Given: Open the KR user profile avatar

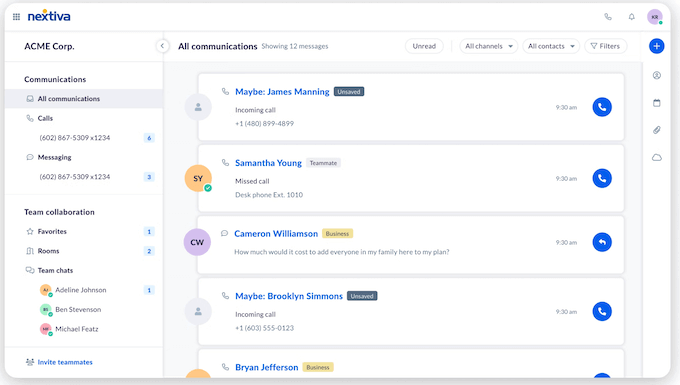Looking at the screenshot, I should click(x=655, y=17).
